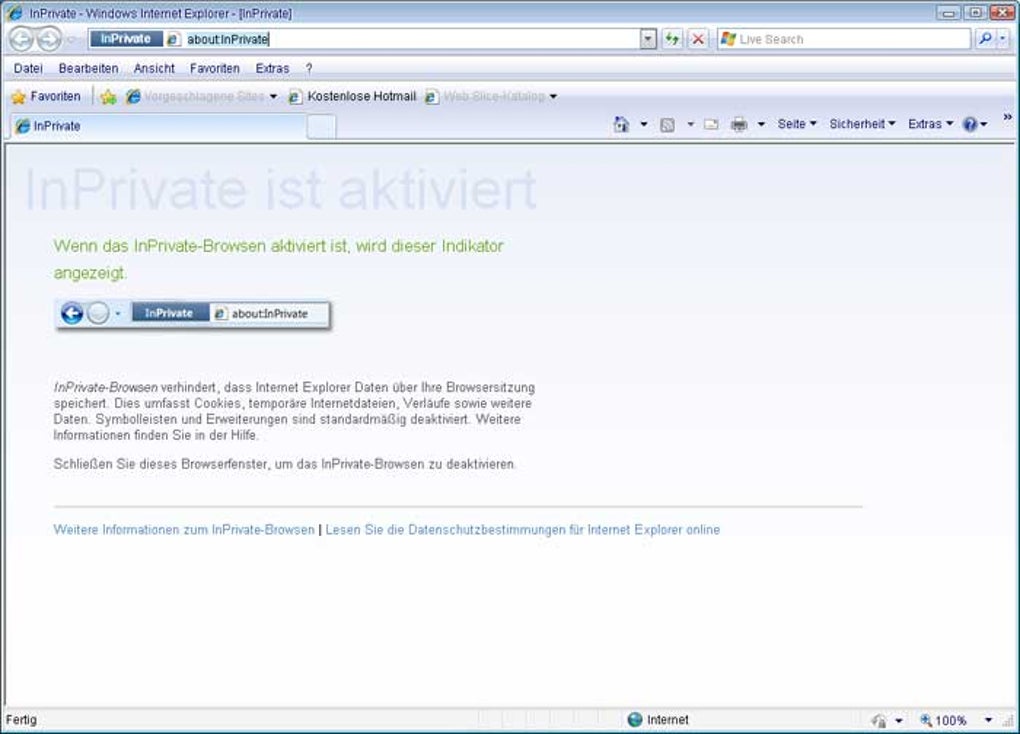
Task: Click the page icon beside about:InPrivate
Action: [172, 40]
